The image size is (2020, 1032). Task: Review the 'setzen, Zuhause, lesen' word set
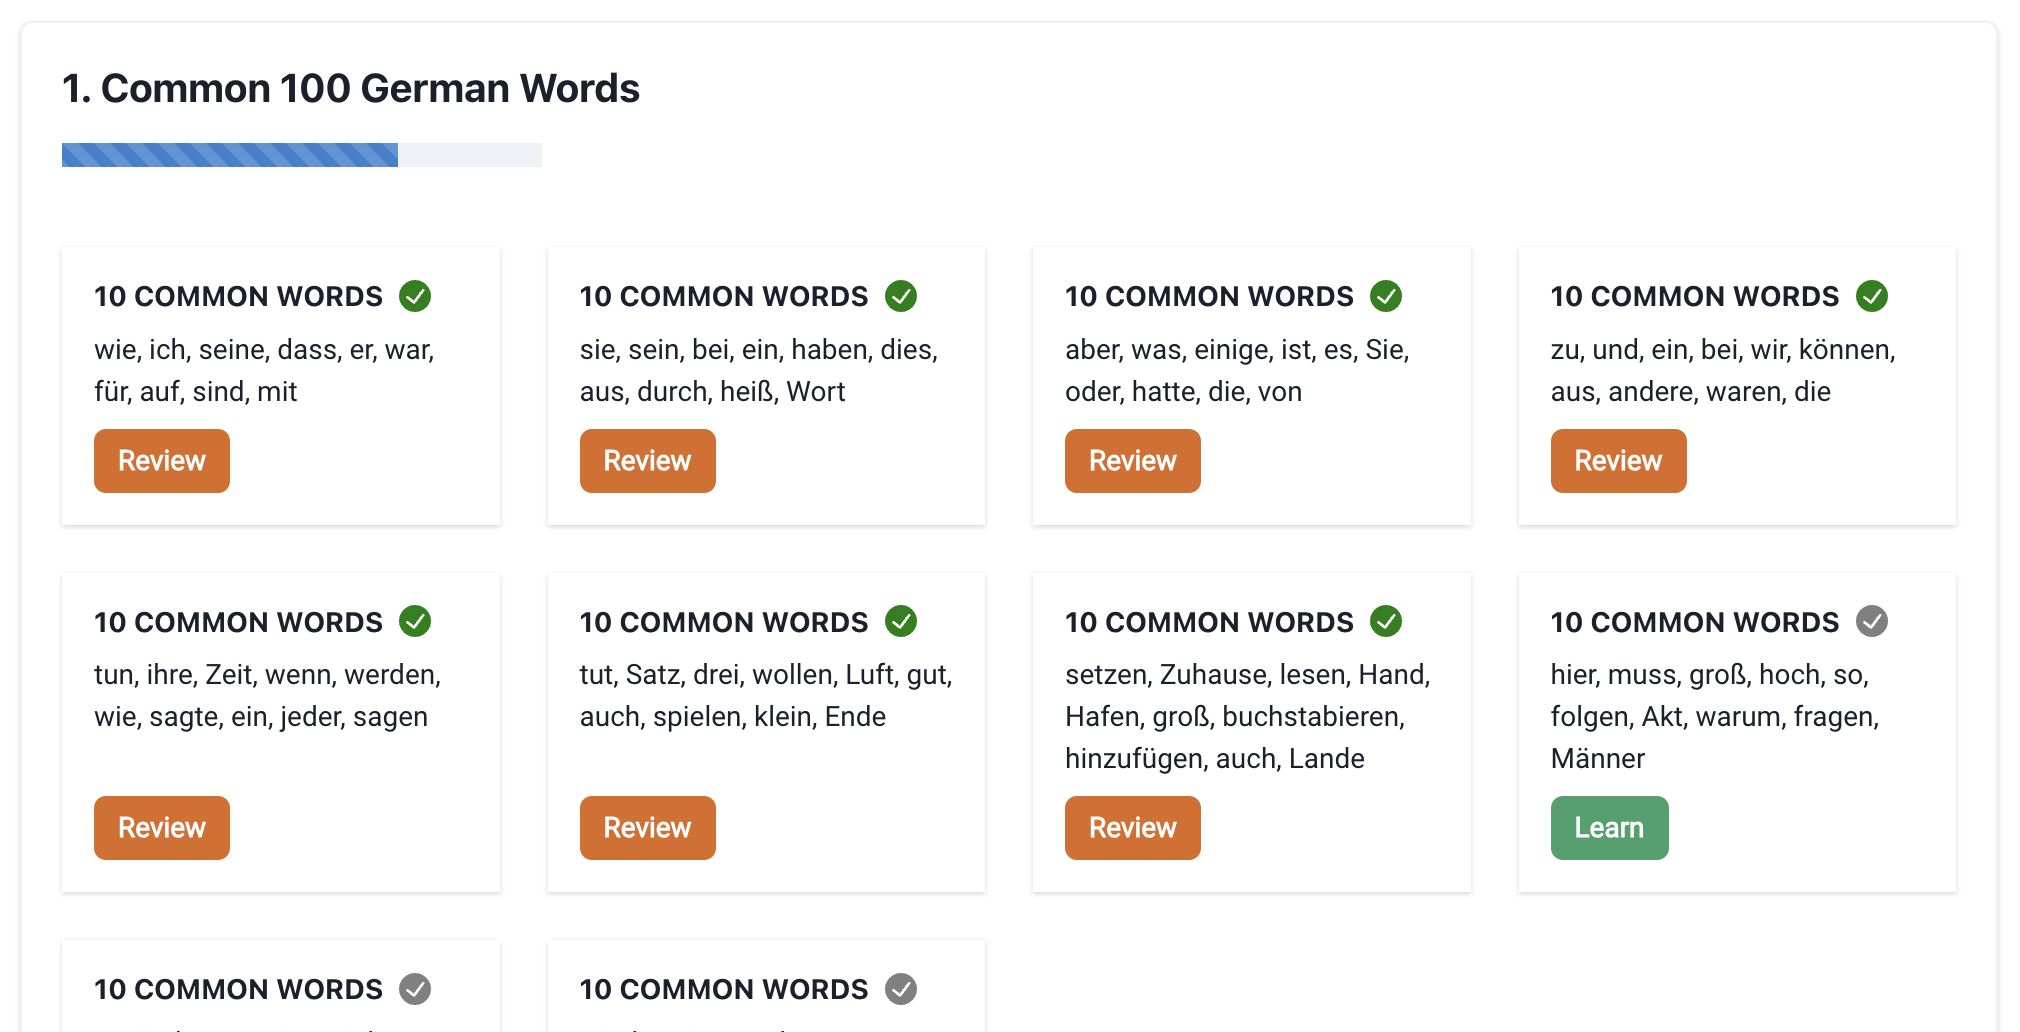(1133, 828)
